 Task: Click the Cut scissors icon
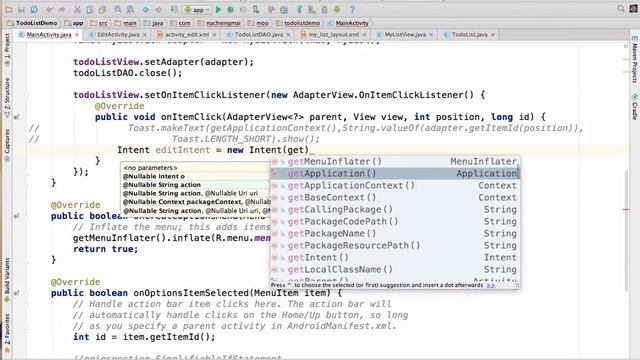[77, 9]
